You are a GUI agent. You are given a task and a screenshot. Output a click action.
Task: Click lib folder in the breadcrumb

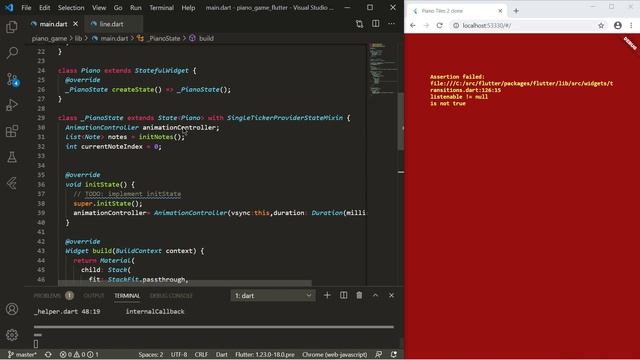78,38
